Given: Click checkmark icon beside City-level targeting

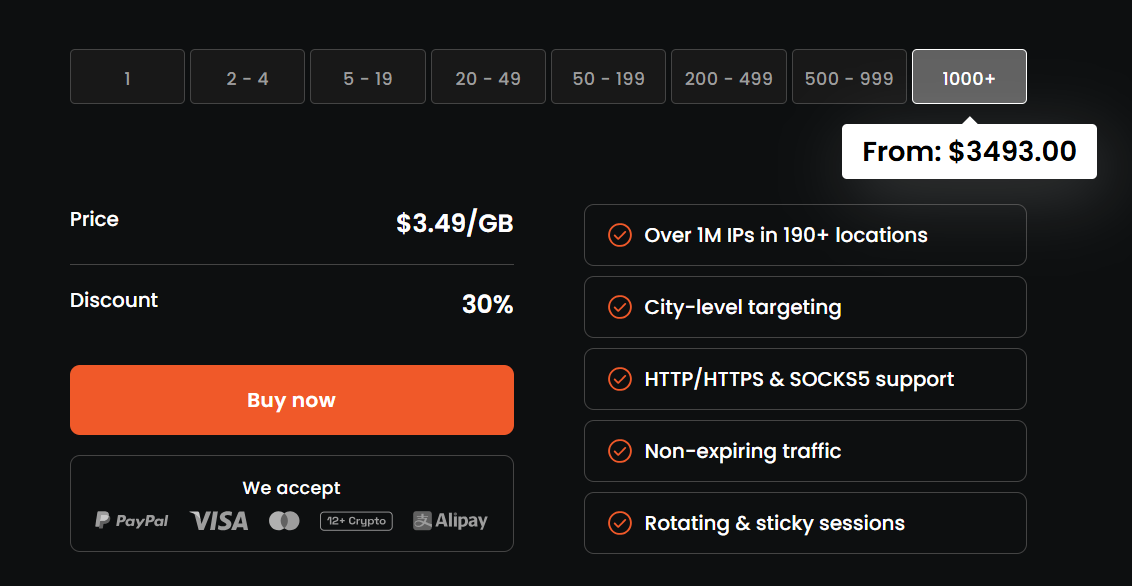Looking at the screenshot, I should [620, 307].
